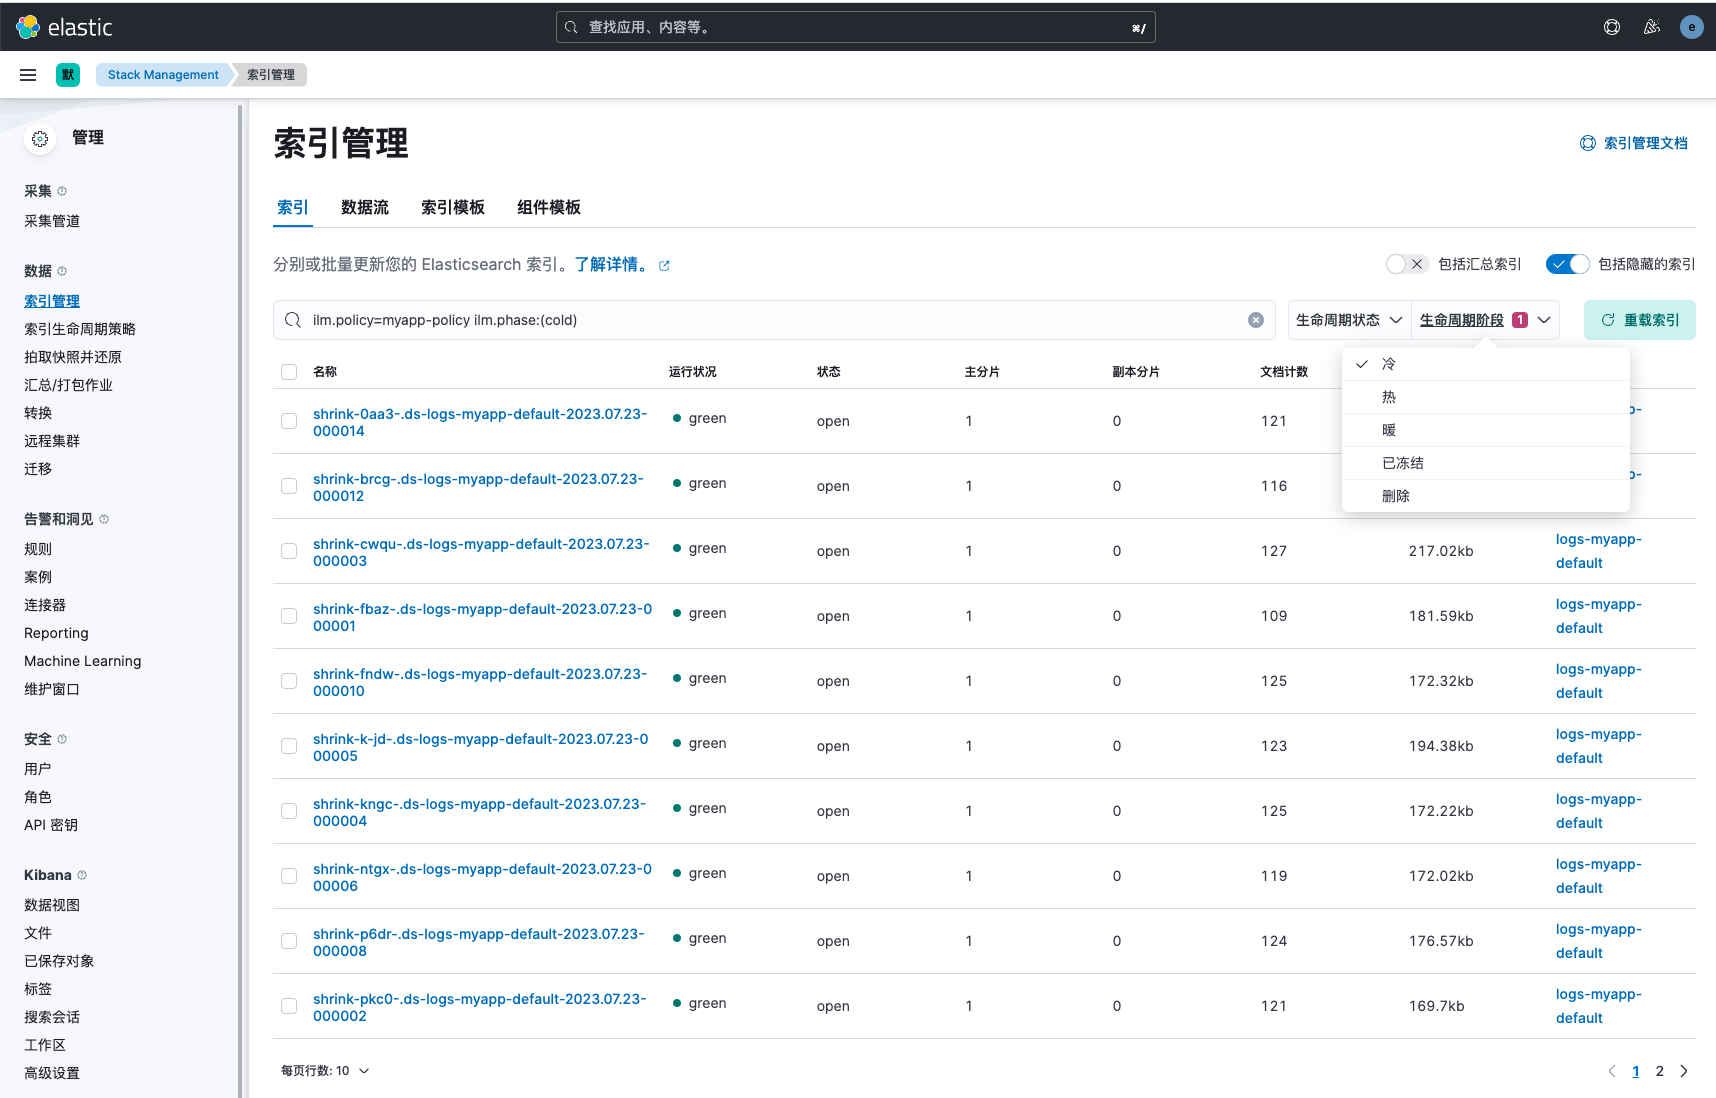Image resolution: width=1716 pixels, height=1098 pixels.
Task: Select checkbox for shrink-k-jd index row
Action: pos(289,746)
